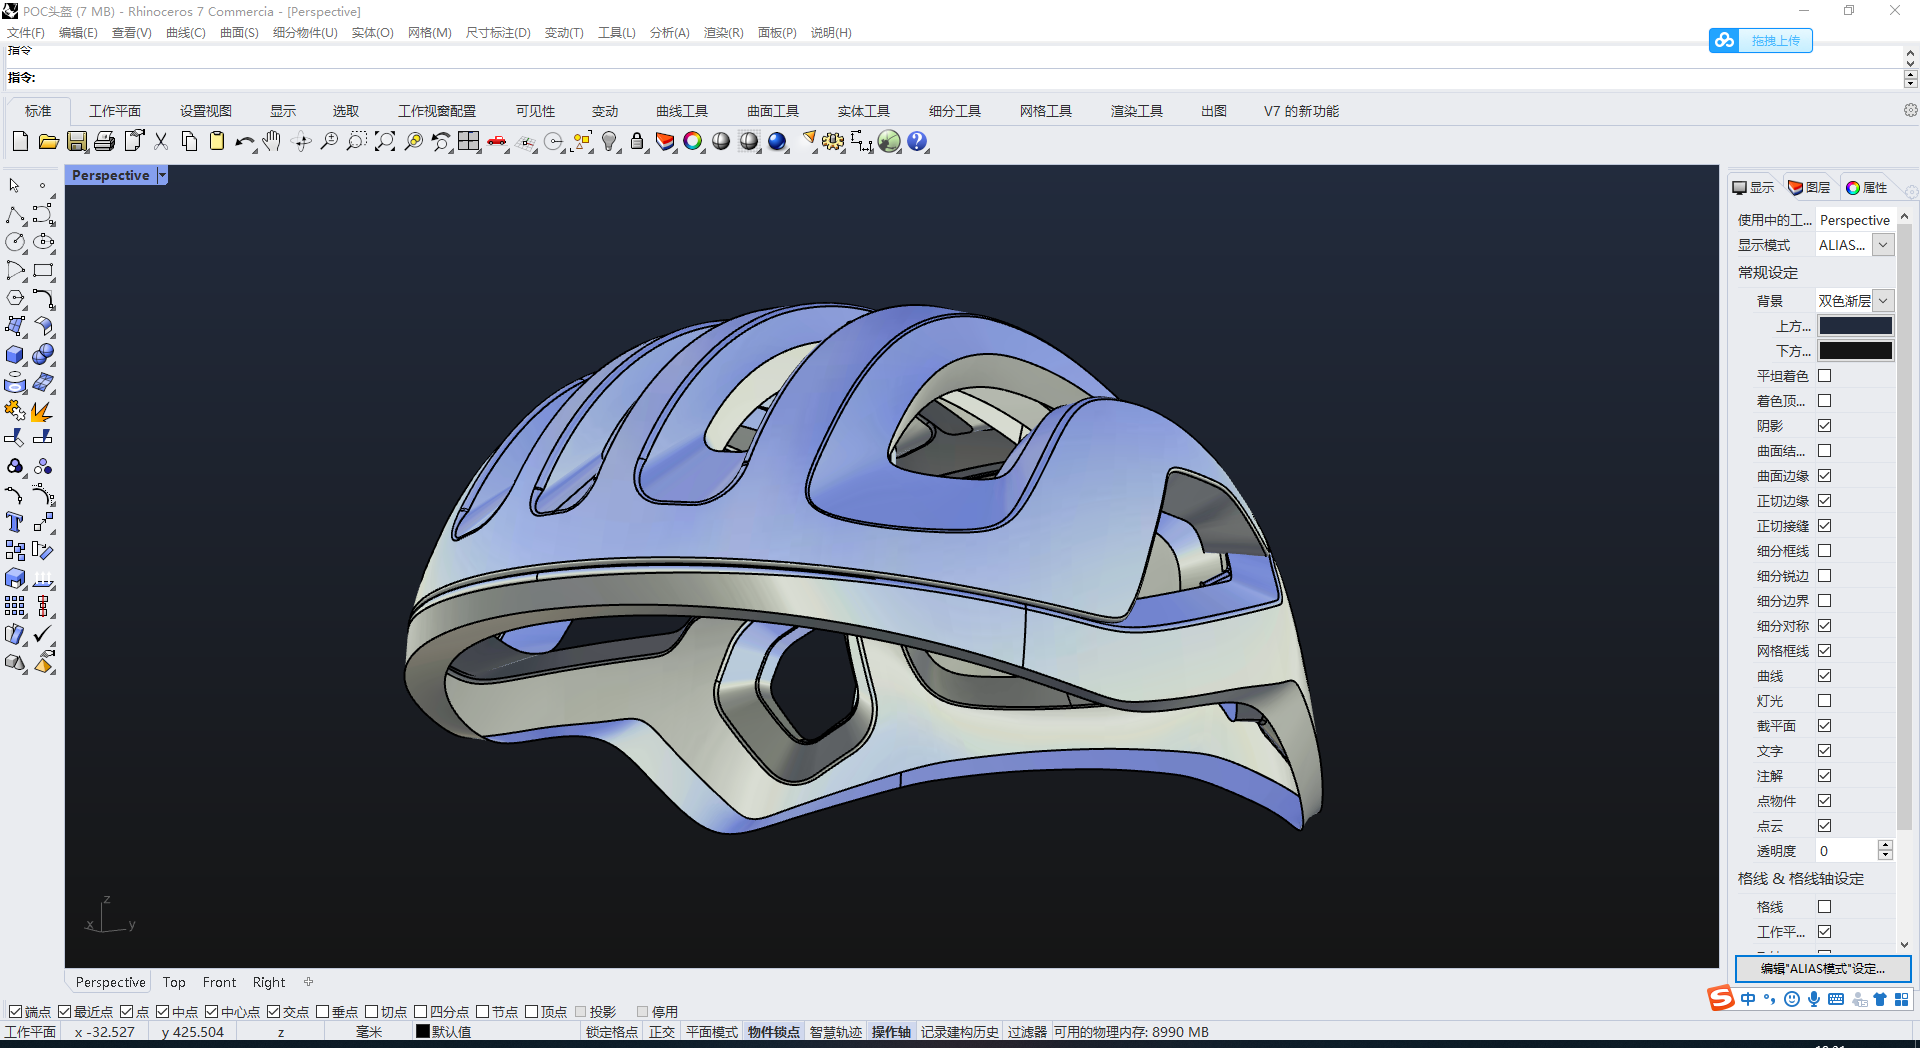The image size is (1920, 1048).
Task: Open the 渲染(R) menu
Action: (x=723, y=32)
